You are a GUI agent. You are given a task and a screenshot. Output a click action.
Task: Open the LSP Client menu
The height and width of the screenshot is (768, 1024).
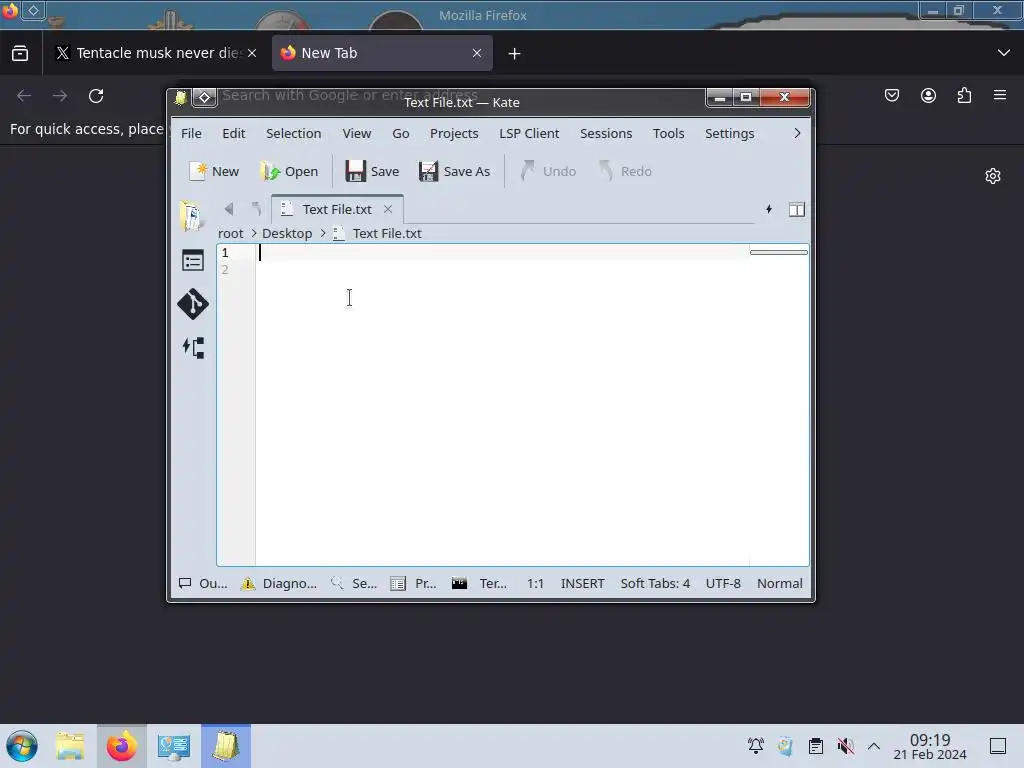coord(529,133)
